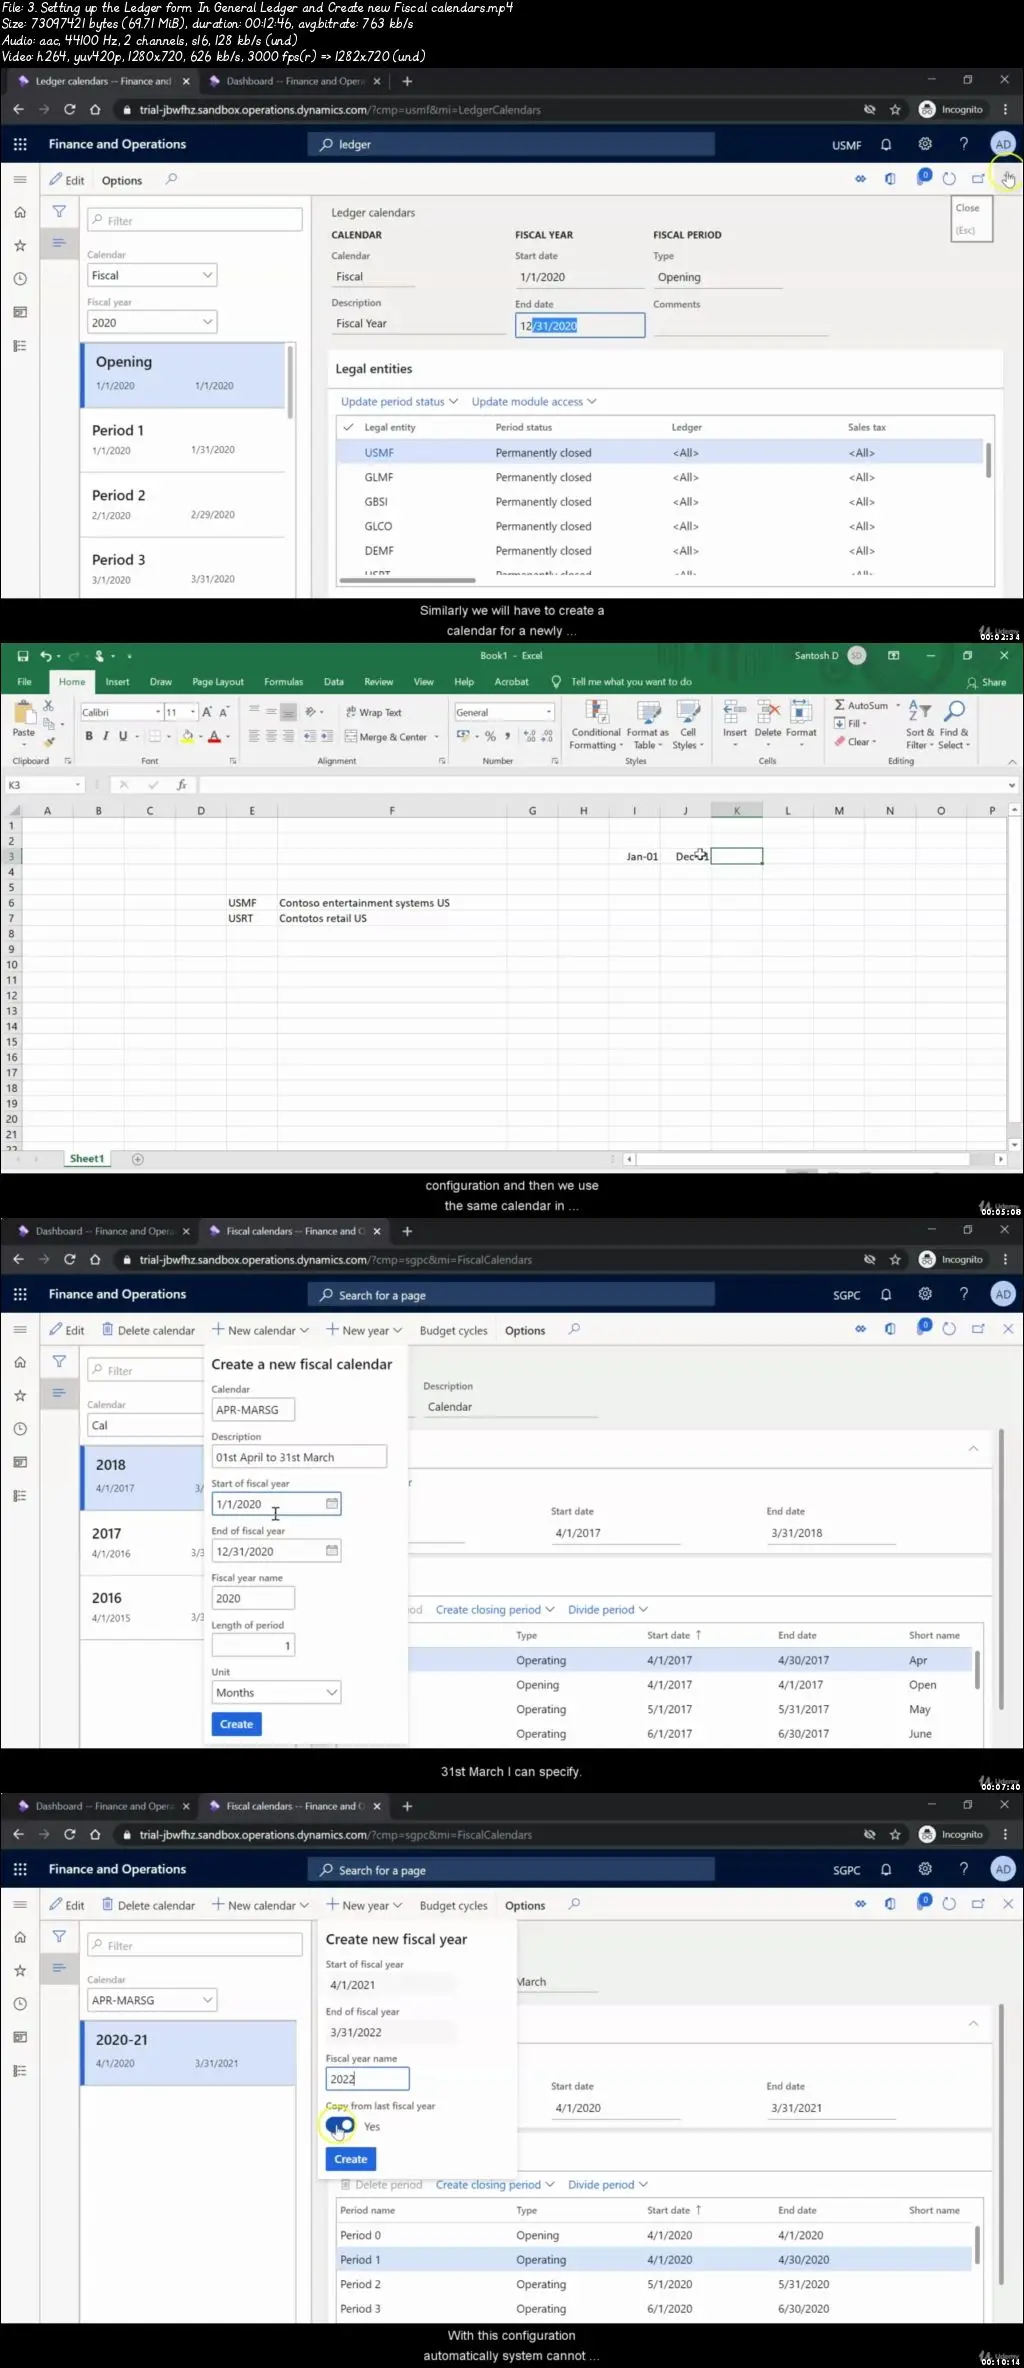
Task: Click the Cut scissors icon in Excel
Action: pos(47,705)
